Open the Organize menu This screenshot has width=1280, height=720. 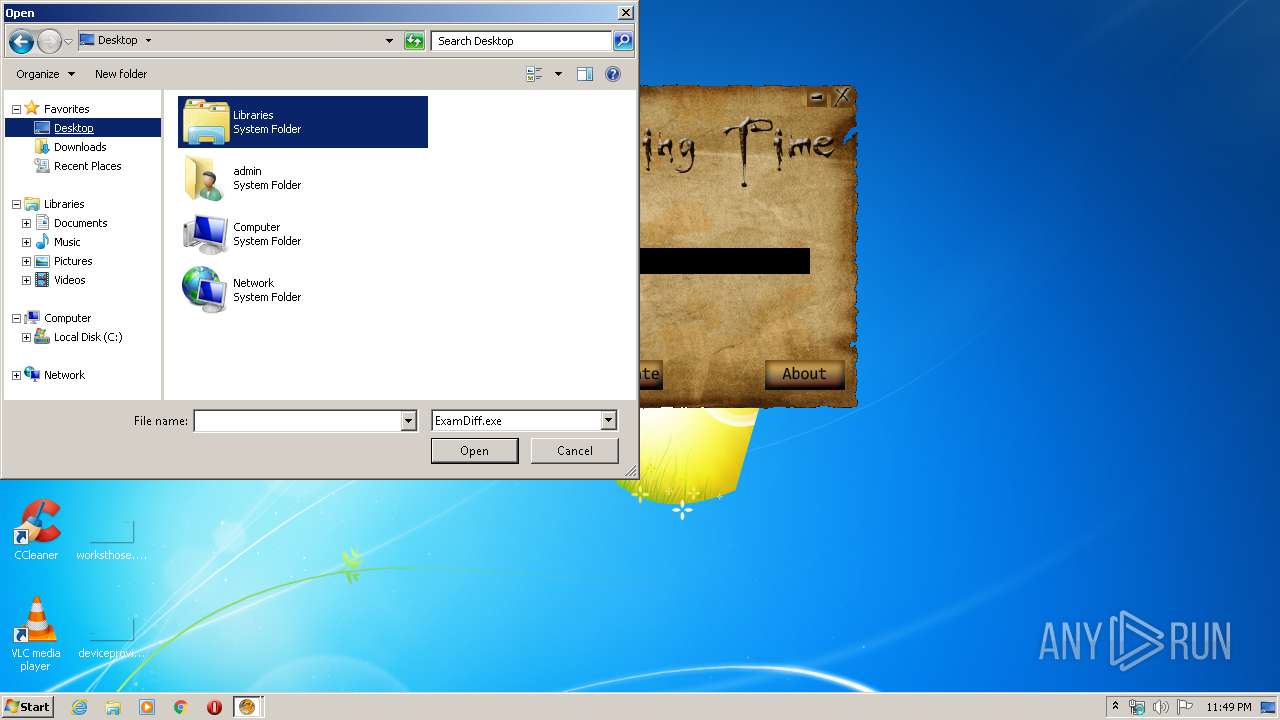click(x=45, y=74)
